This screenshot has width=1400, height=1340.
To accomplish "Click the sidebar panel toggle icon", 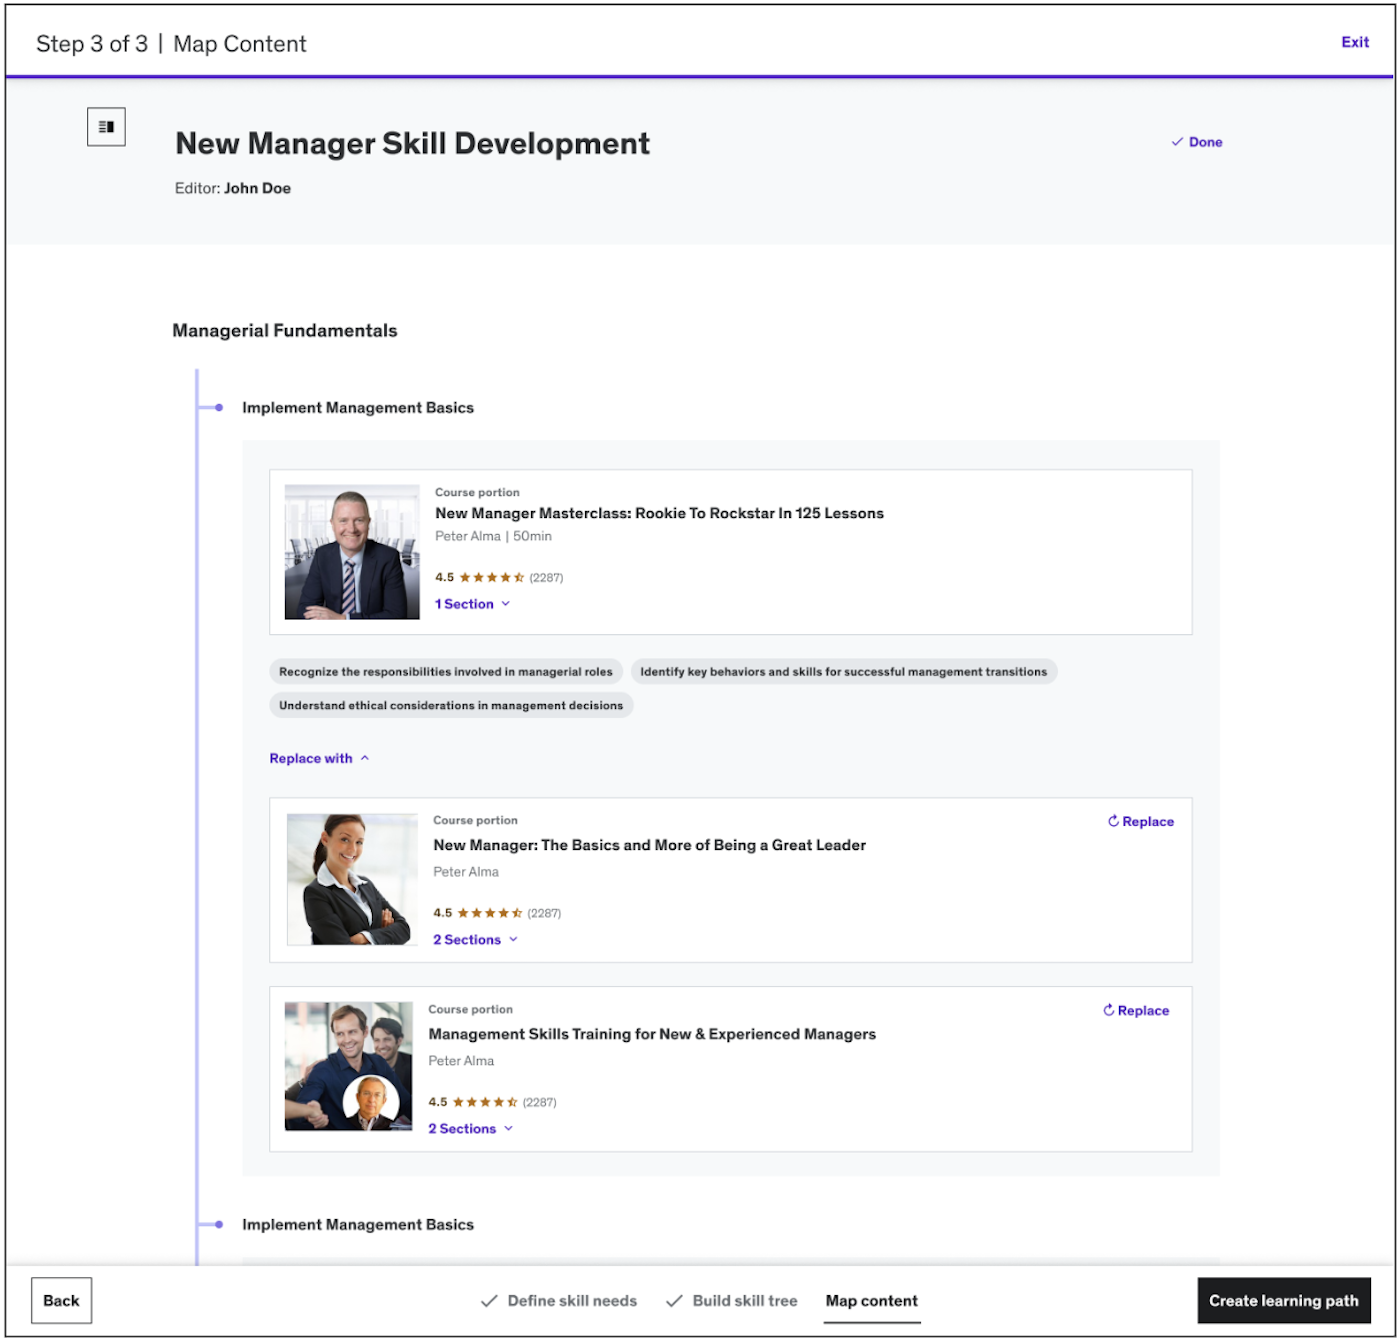I will [x=106, y=127].
